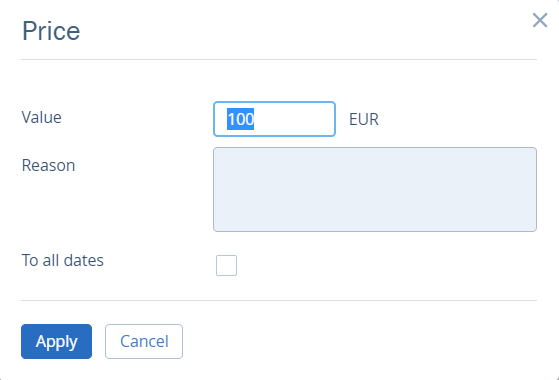The width and height of the screenshot is (559, 380).
Task: Click the word "dates" in To all dates
Action: tap(84, 260)
